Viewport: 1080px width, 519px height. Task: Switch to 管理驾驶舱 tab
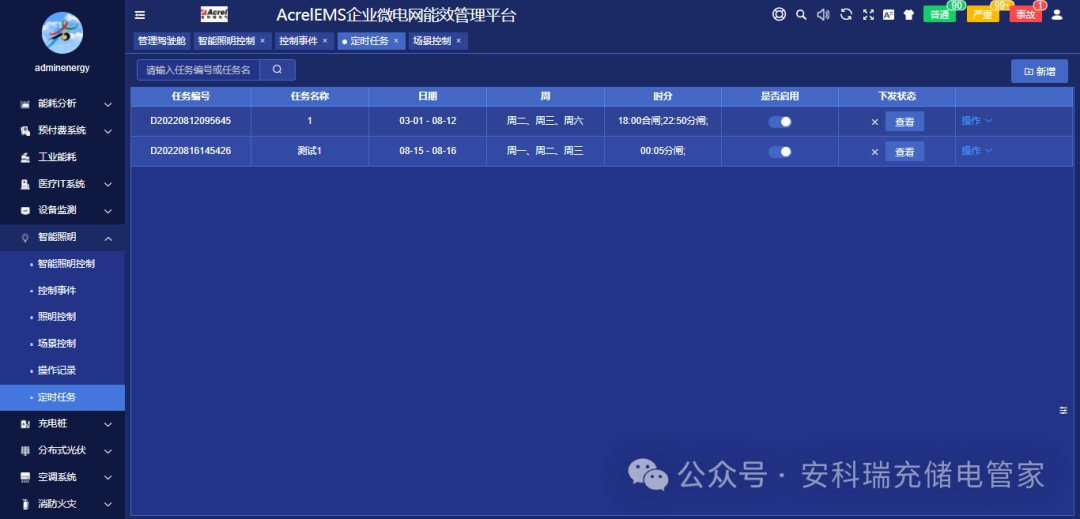[x=162, y=41]
